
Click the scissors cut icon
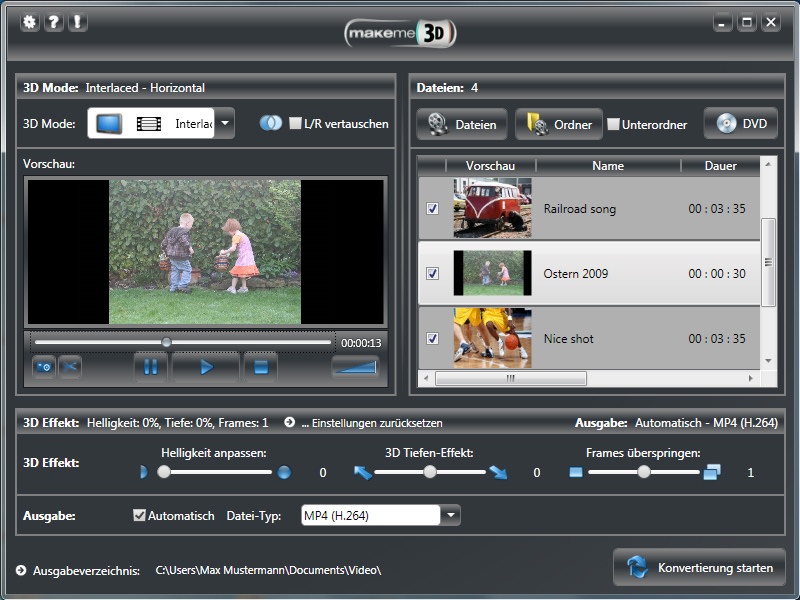click(x=69, y=367)
